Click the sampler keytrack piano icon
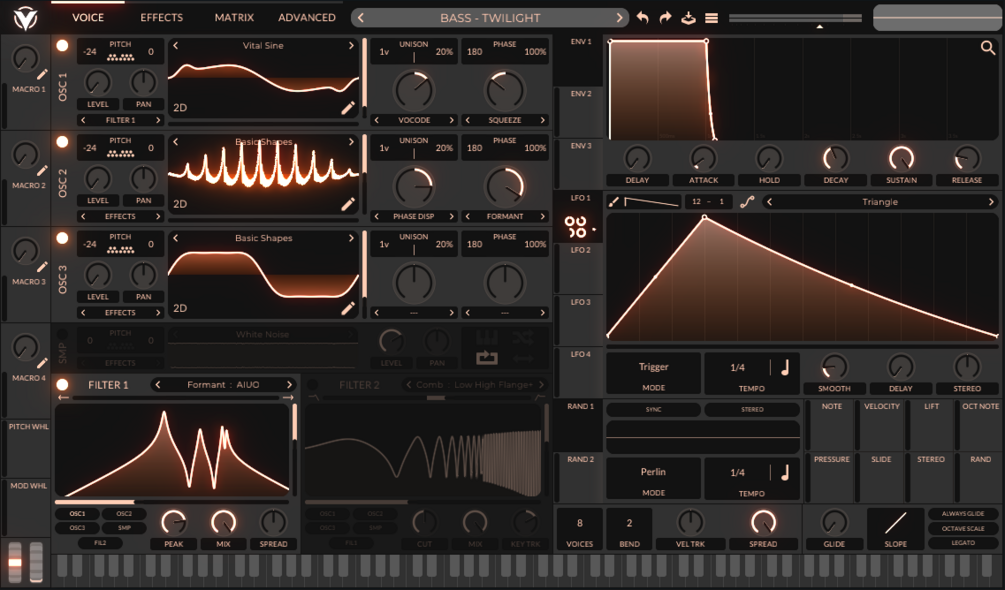 click(487, 337)
